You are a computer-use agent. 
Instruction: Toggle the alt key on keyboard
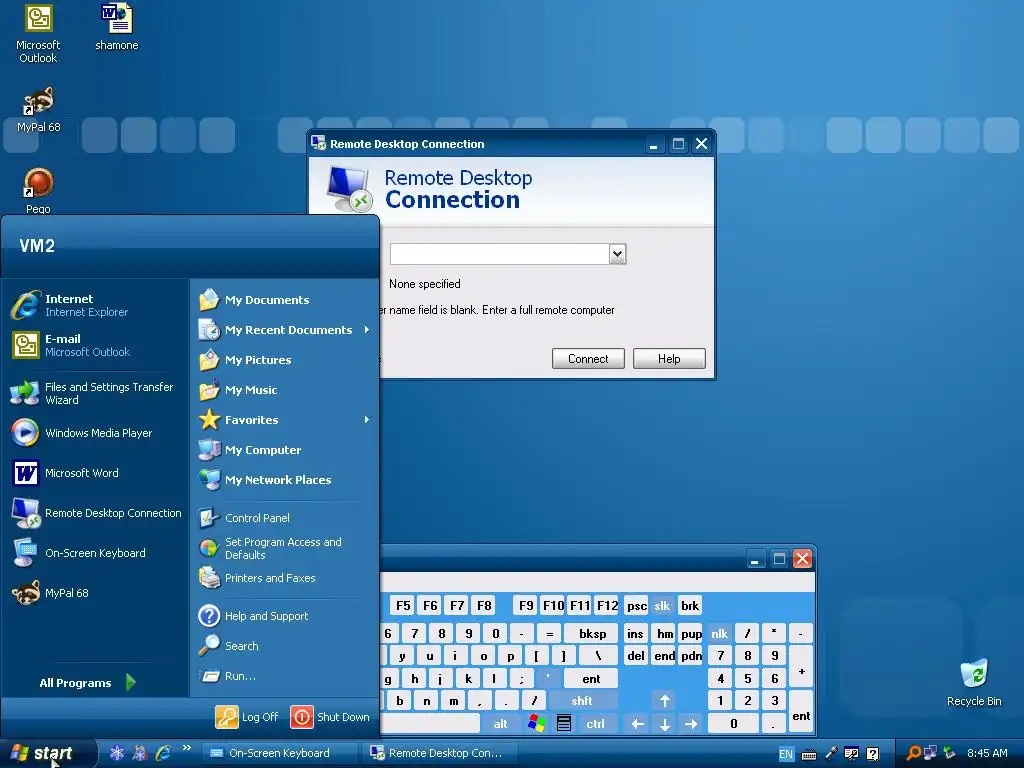[x=501, y=724]
